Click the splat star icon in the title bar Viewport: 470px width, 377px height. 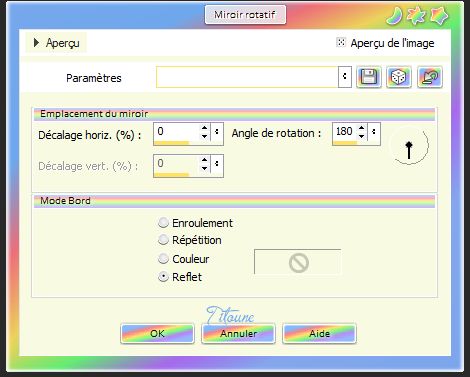(417, 16)
